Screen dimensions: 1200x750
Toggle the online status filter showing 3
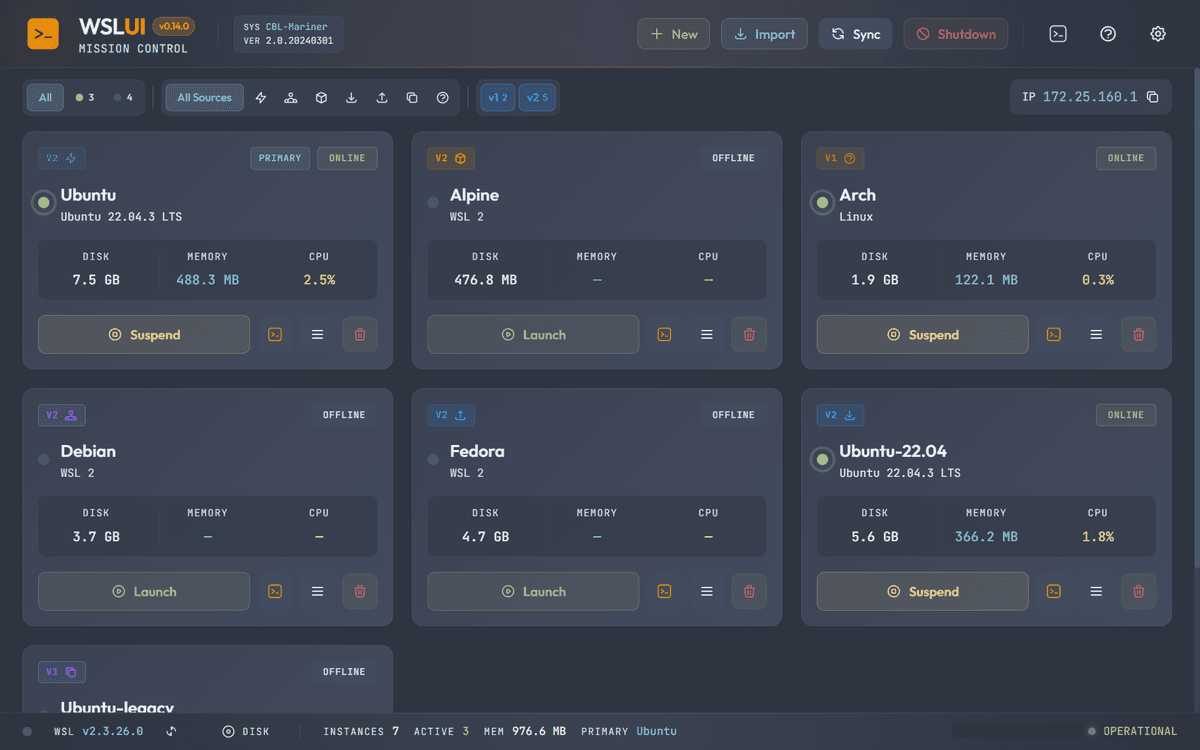[85, 98]
